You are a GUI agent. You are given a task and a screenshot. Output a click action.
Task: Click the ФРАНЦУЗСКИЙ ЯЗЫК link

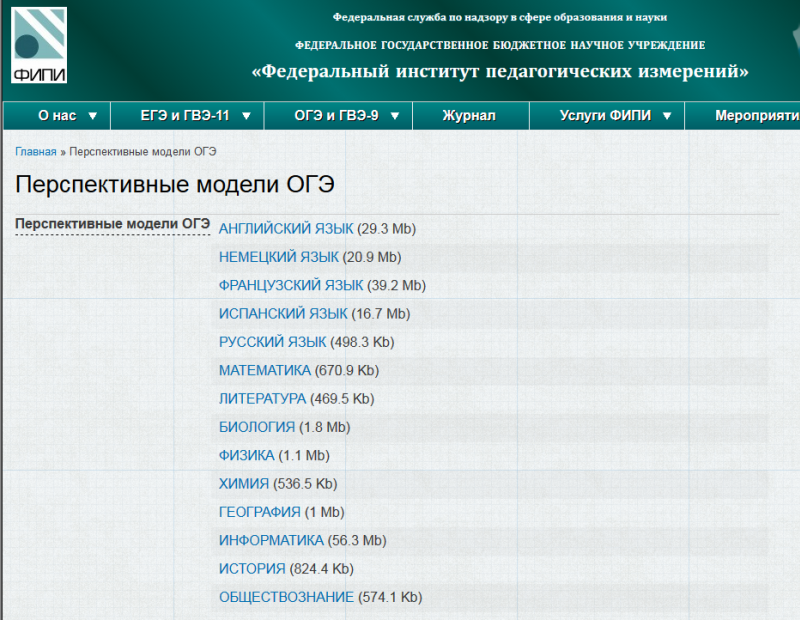point(291,285)
